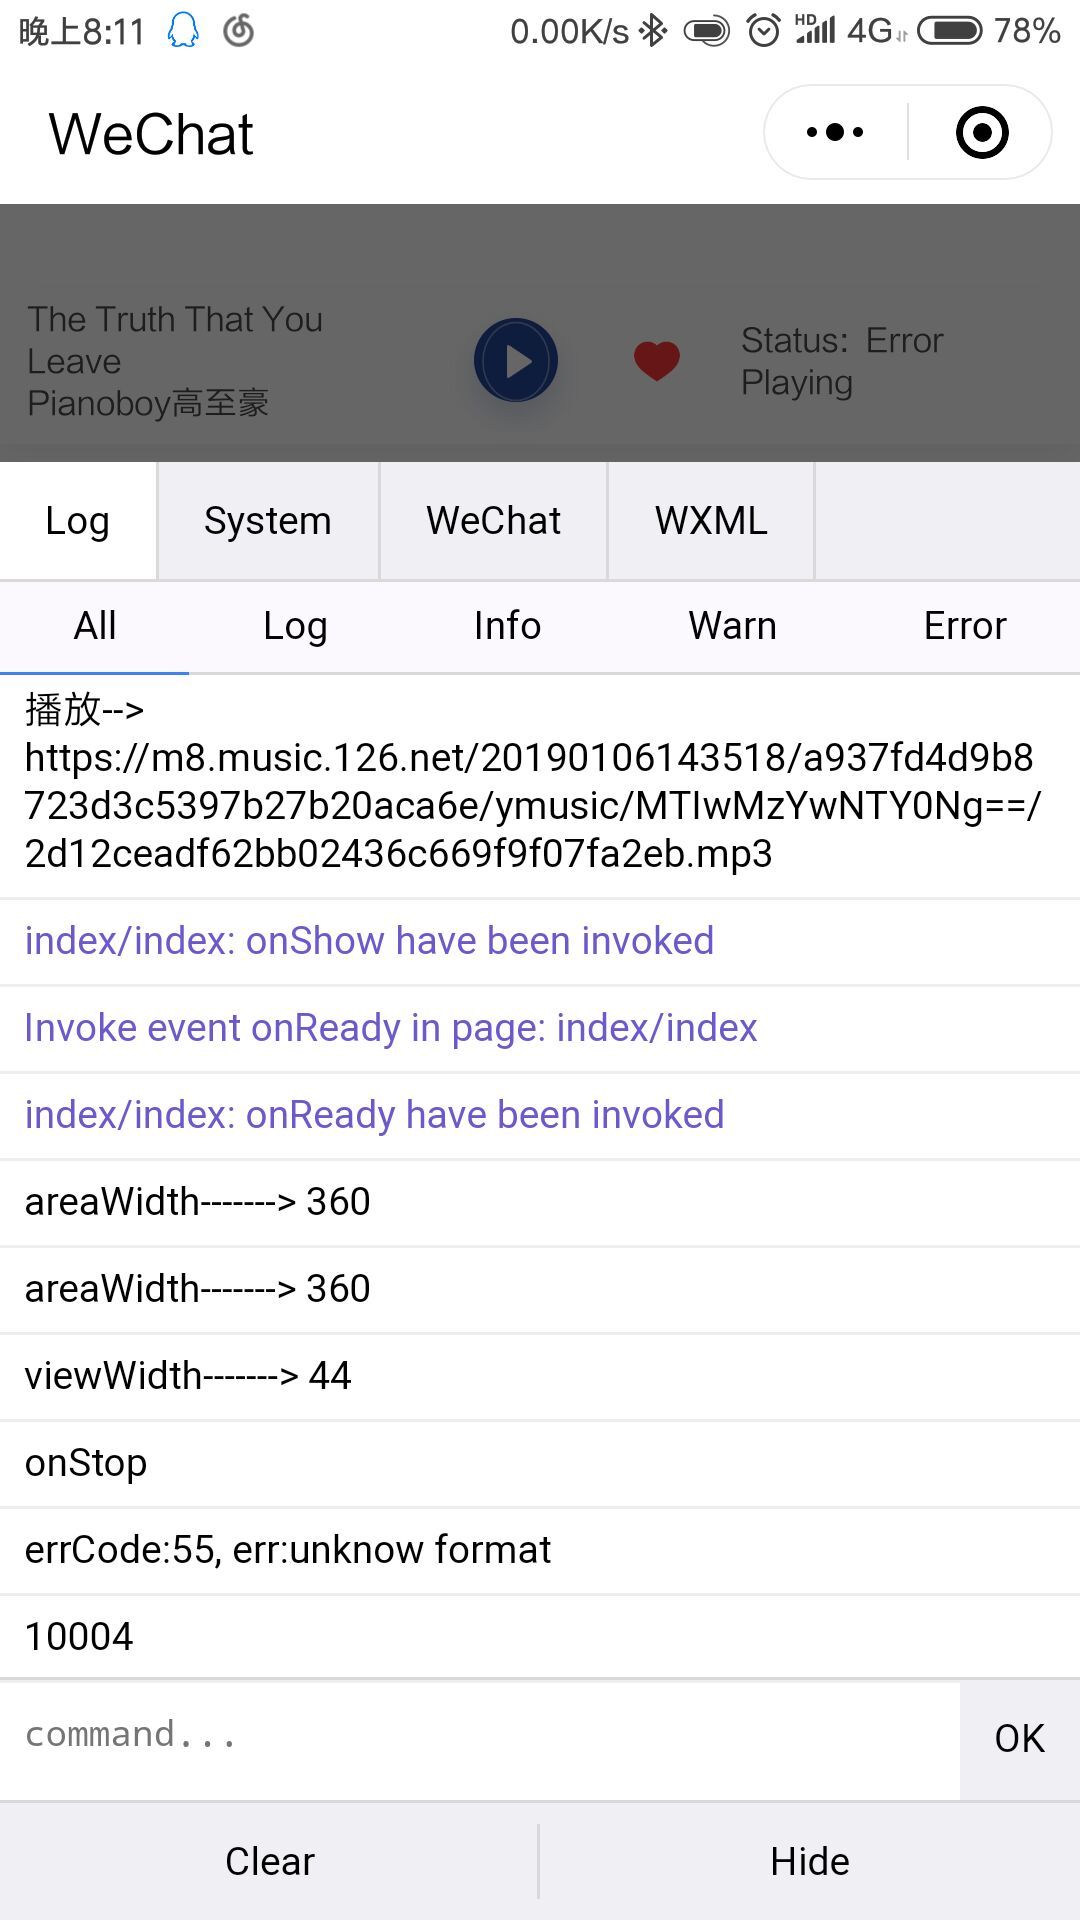Select the All log filter
Viewport: 1080px width, 1920px height.
95,626
